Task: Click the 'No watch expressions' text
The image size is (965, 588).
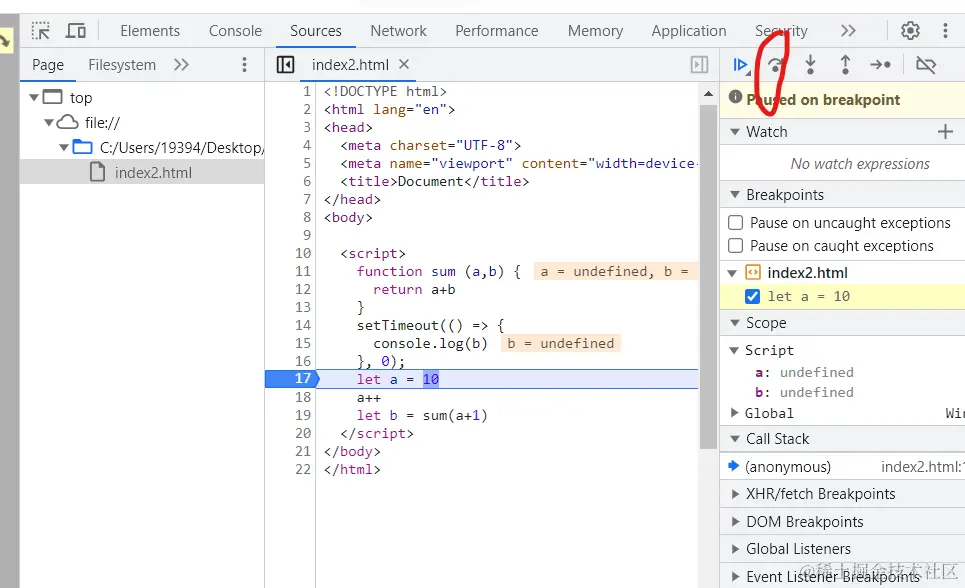Action: (860, 164)
